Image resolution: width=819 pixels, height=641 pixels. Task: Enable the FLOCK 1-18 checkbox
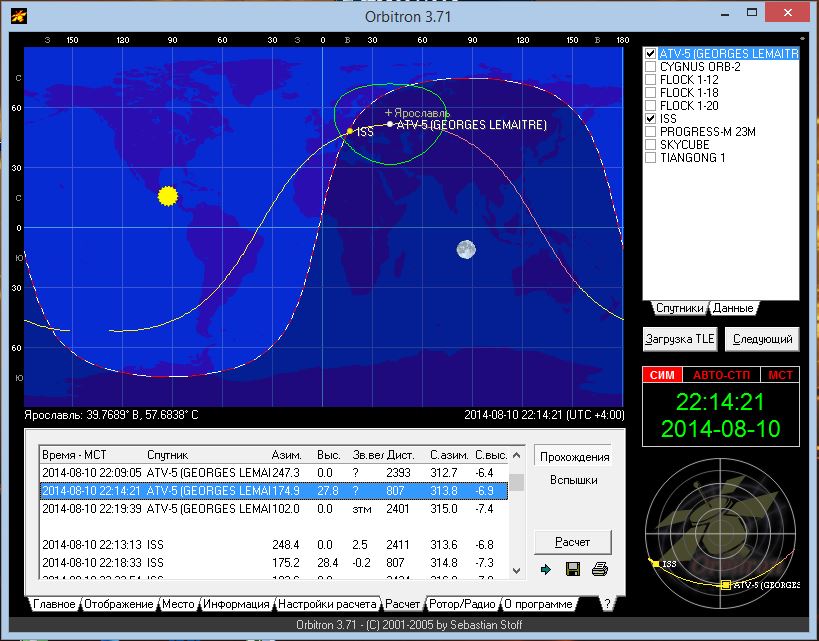coord(650,92)
